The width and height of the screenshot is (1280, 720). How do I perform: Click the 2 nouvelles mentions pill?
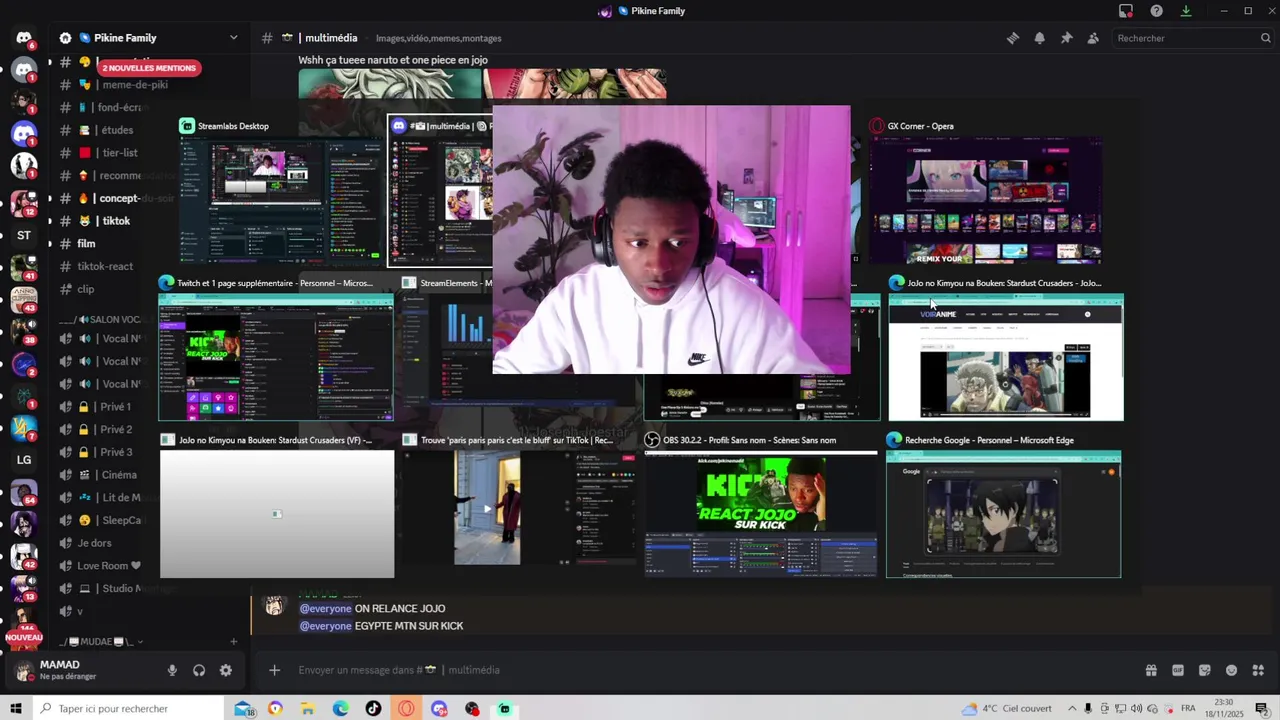[149, 68]
